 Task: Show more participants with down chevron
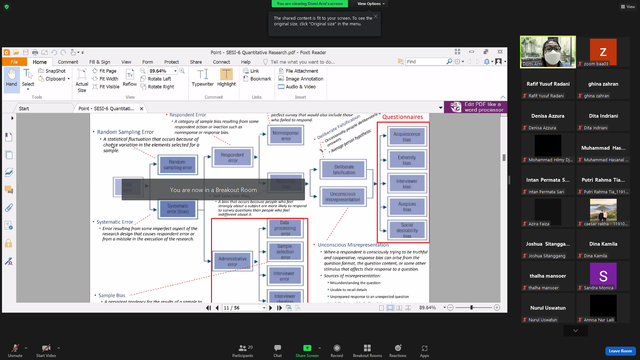coord(575,331)
